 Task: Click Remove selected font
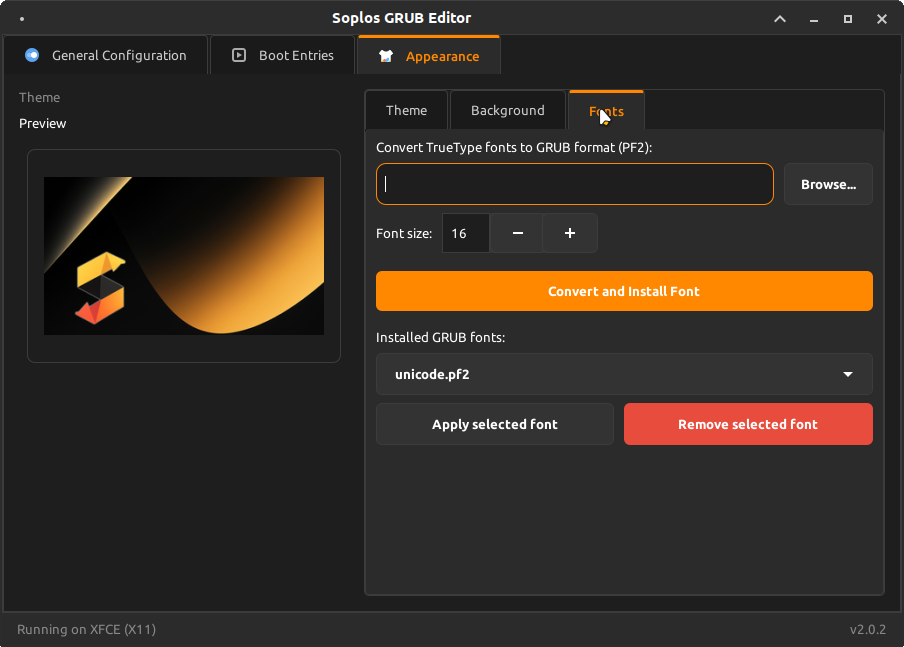coord(748,424)
